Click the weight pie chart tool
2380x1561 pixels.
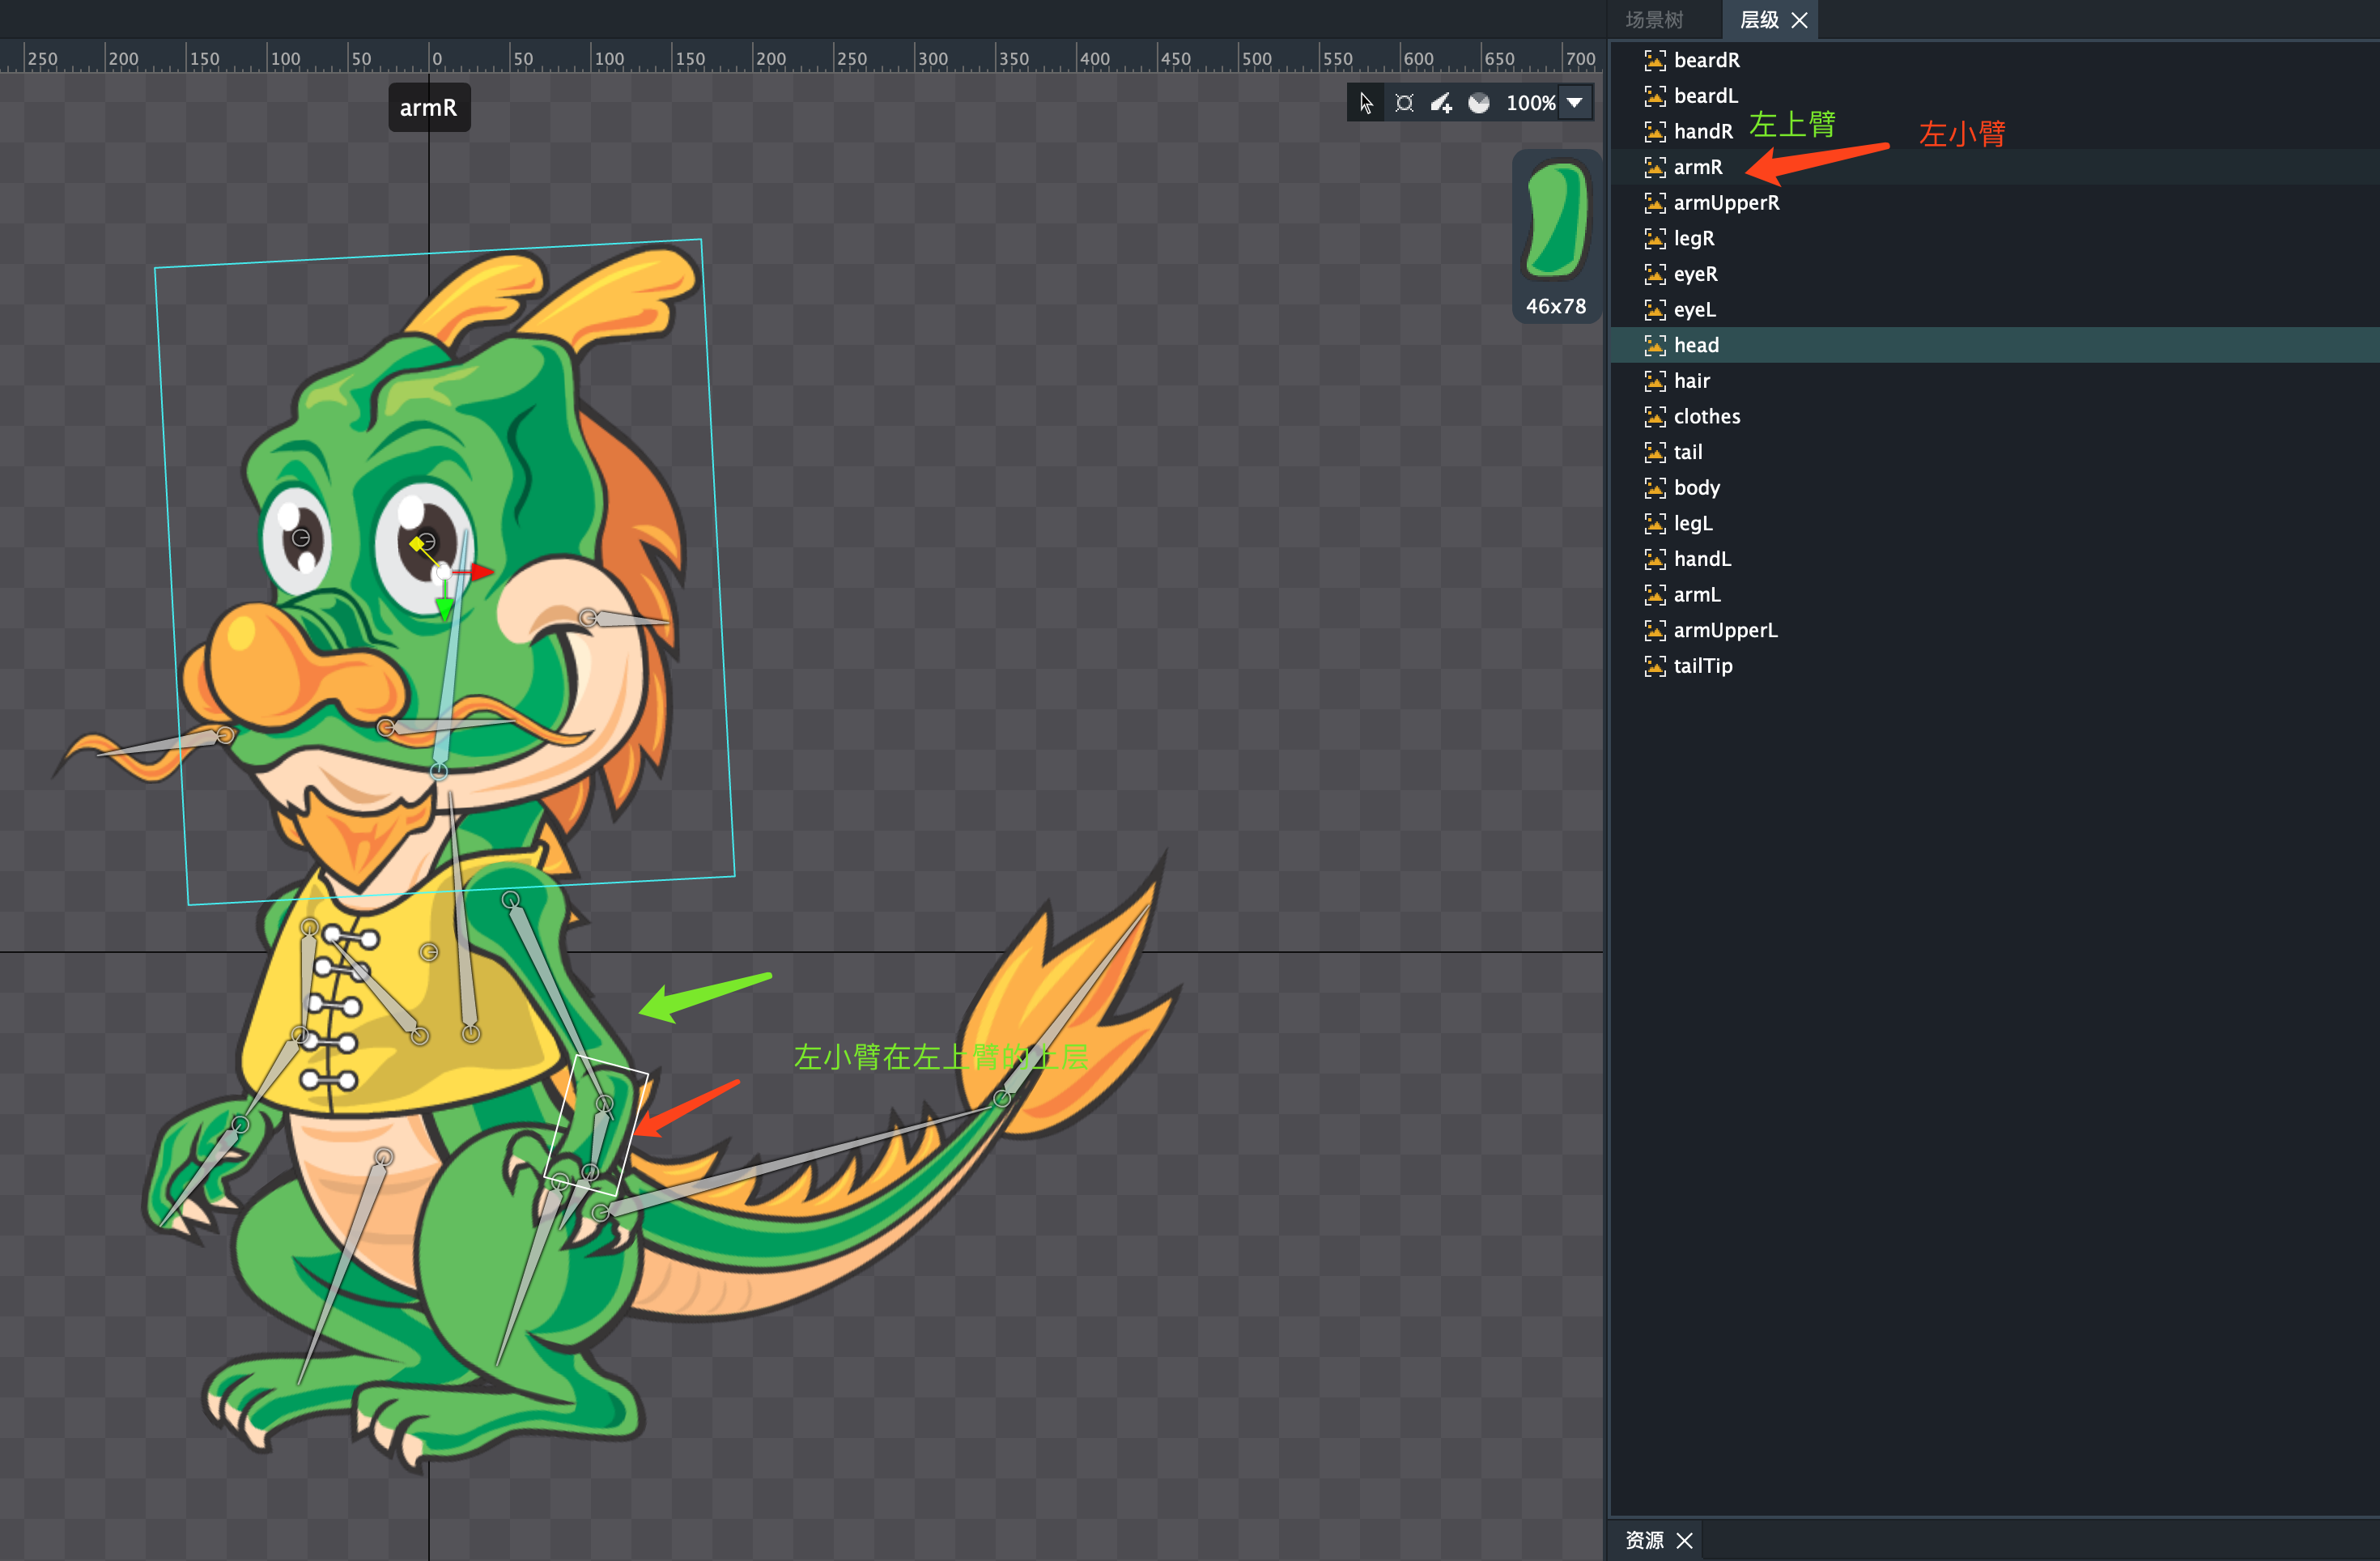pyautogui.click(x=1479, y=103)
